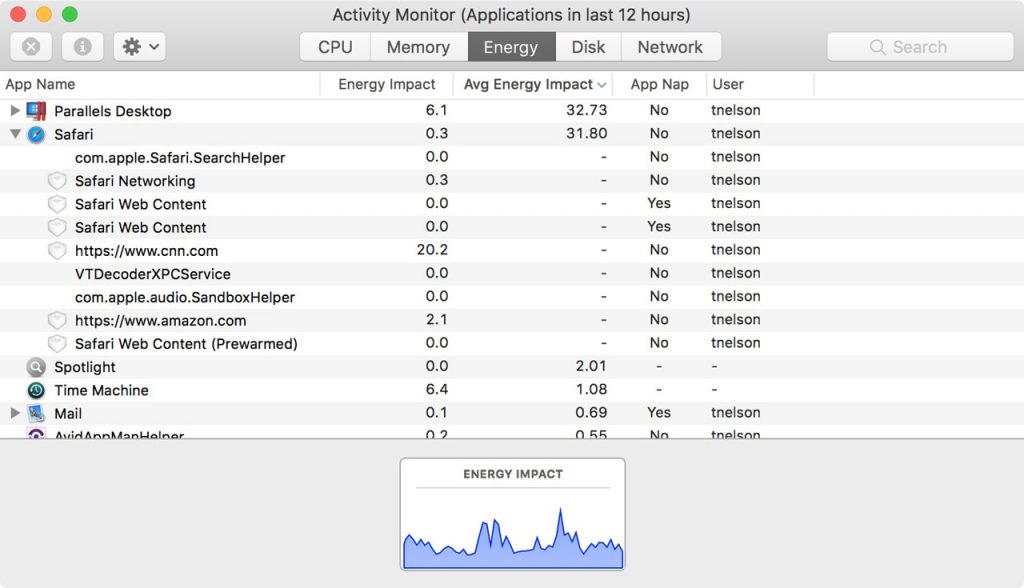
Task: Click the shield icon beside https://www.cnn.com
Action: click(x=57, y=251)
